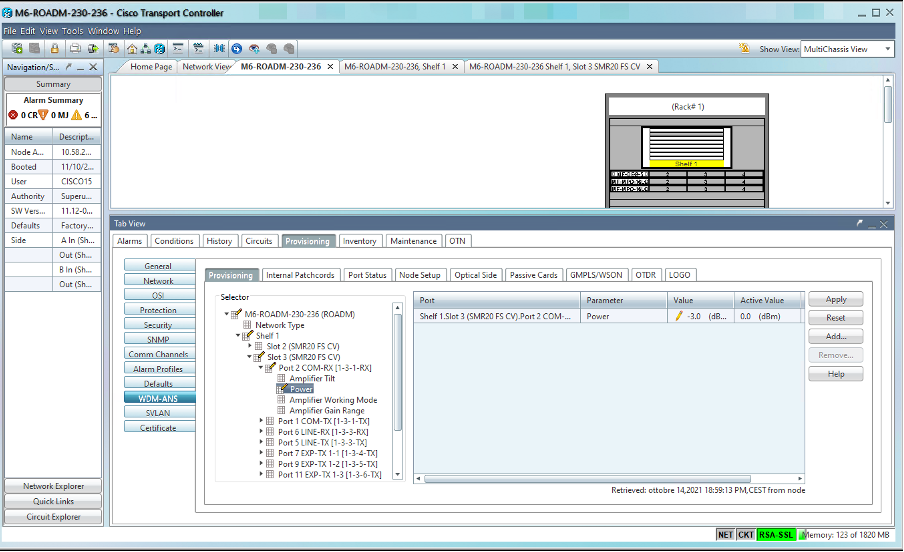This screenshot has width=904, height=552.
Task: Click the Reset button
Action: click(836, 318)
